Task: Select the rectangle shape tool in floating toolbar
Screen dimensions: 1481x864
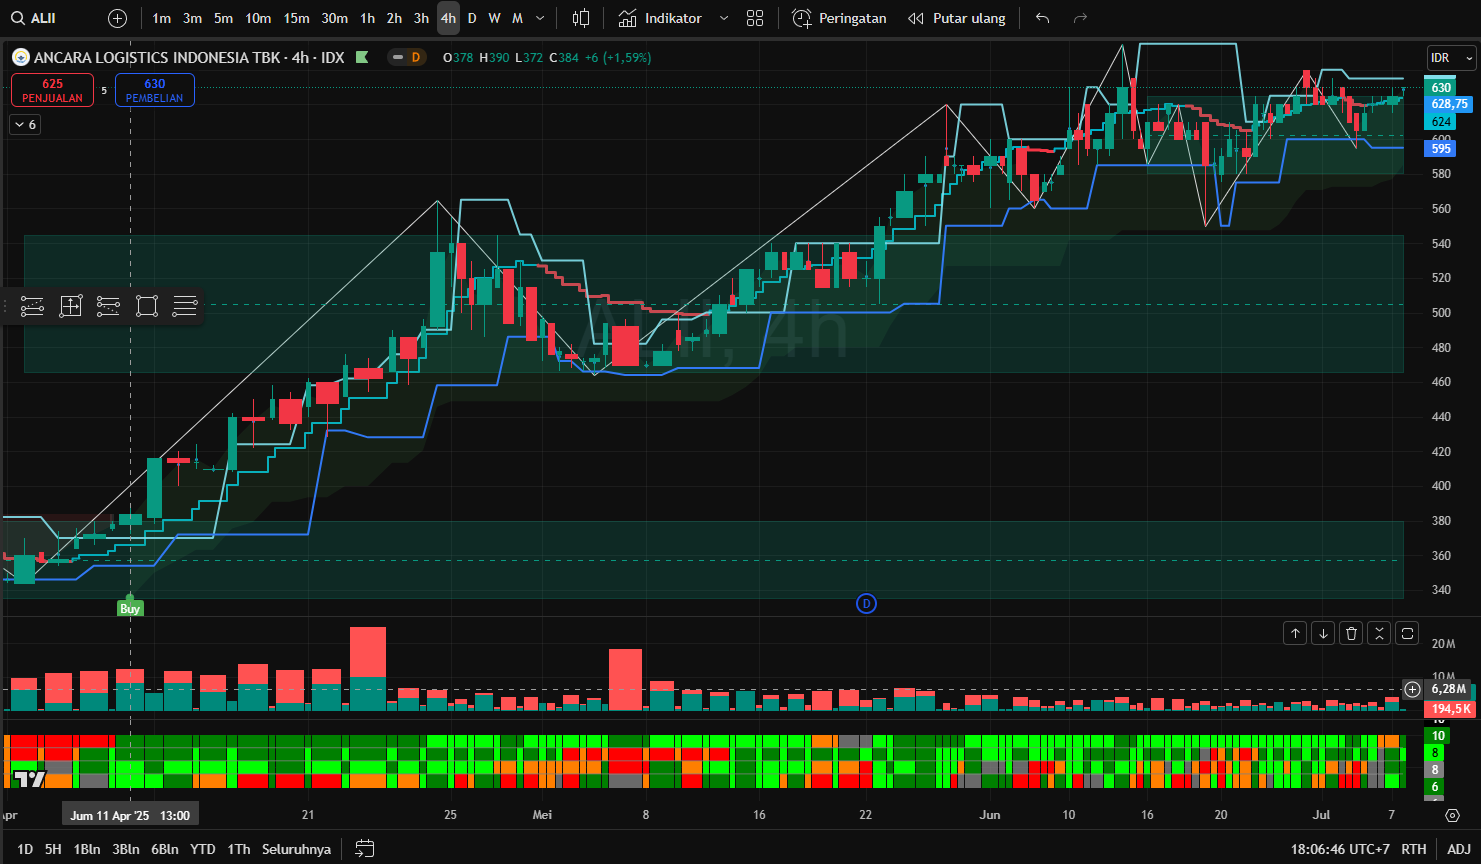Action: coord(147,306)
